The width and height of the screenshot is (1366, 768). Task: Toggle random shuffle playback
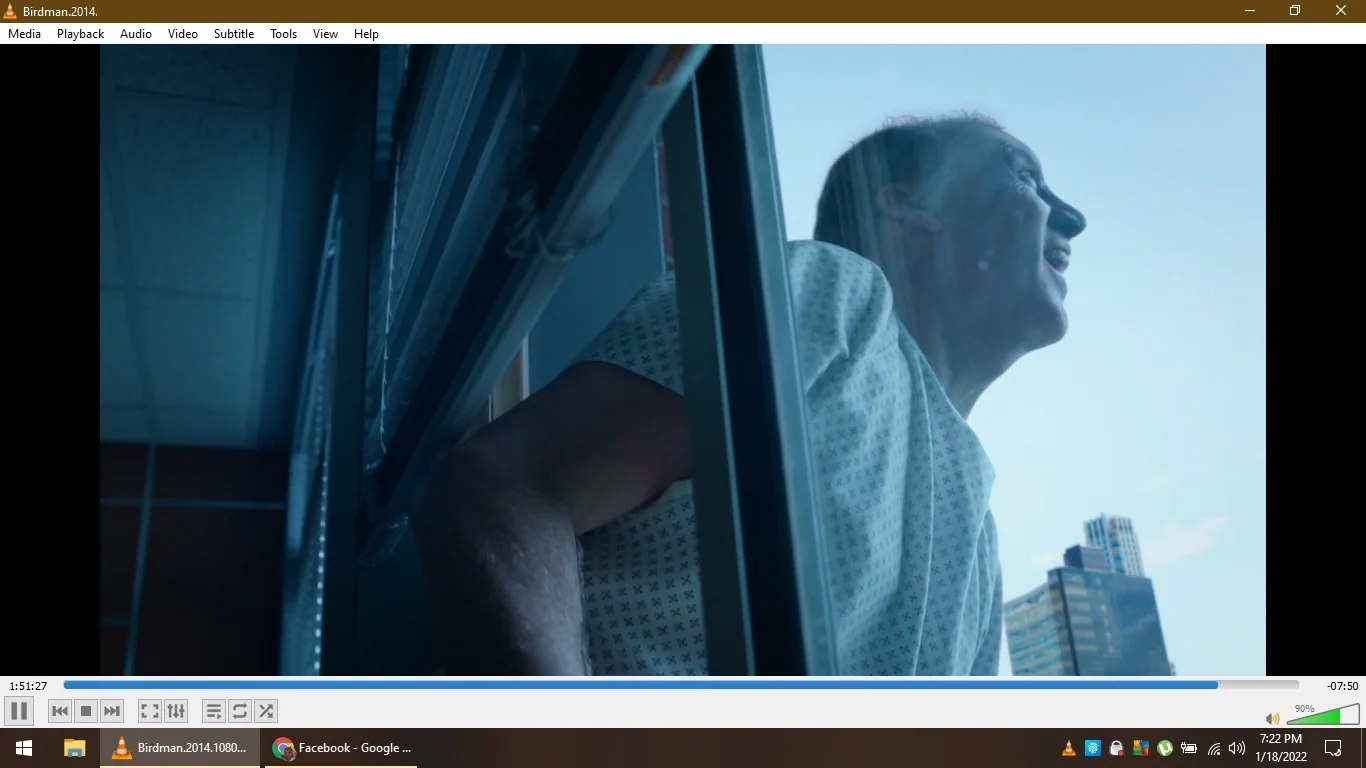coord(266,711)
